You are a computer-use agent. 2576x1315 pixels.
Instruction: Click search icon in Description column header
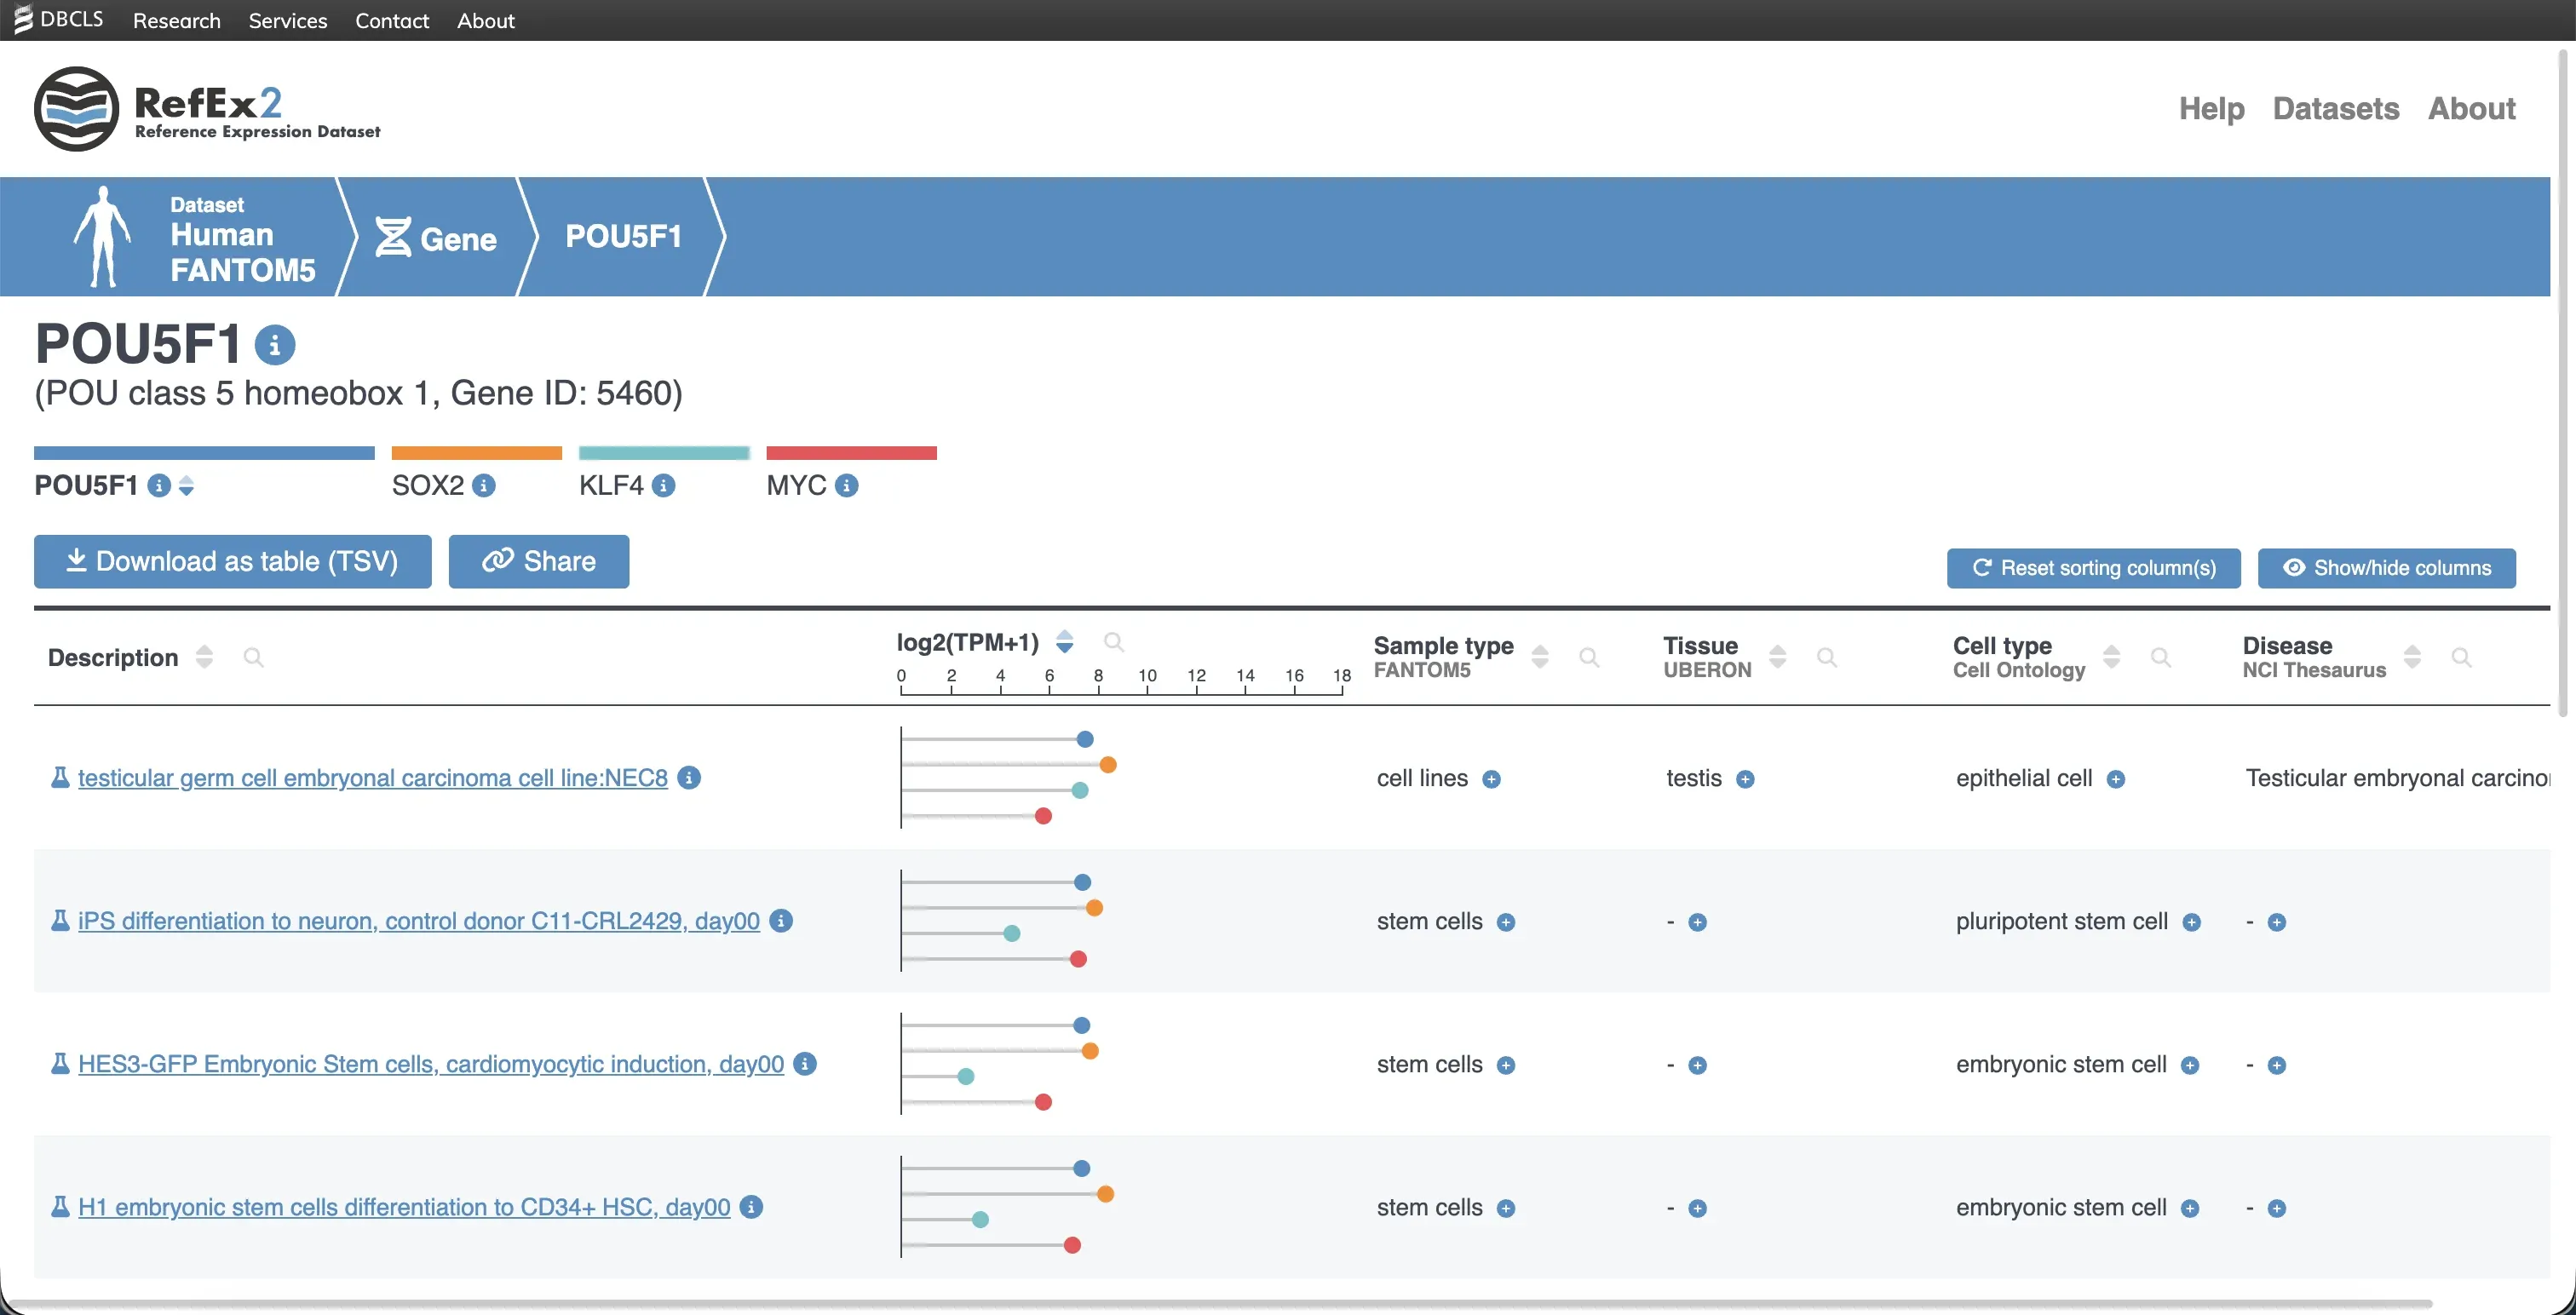pos(254,657)
